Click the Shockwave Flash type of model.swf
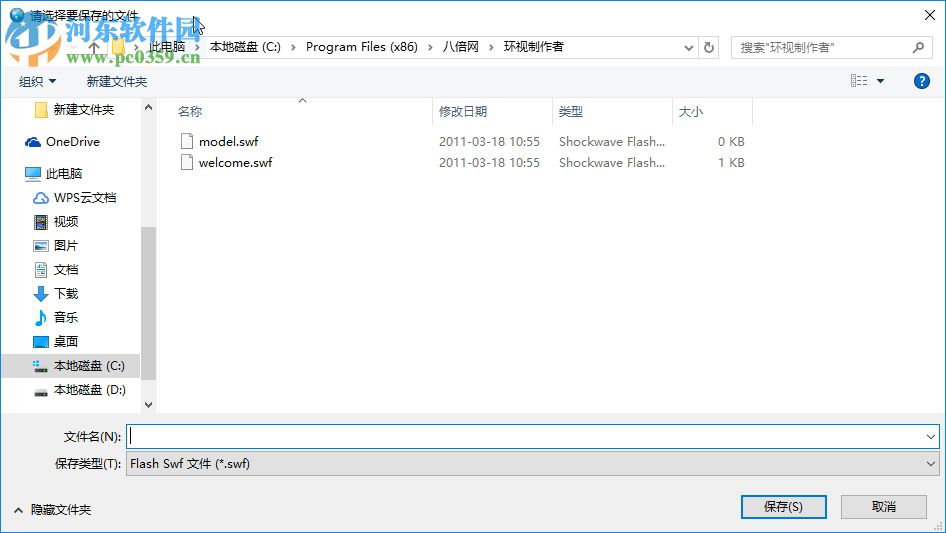 (x=612, y=142)
